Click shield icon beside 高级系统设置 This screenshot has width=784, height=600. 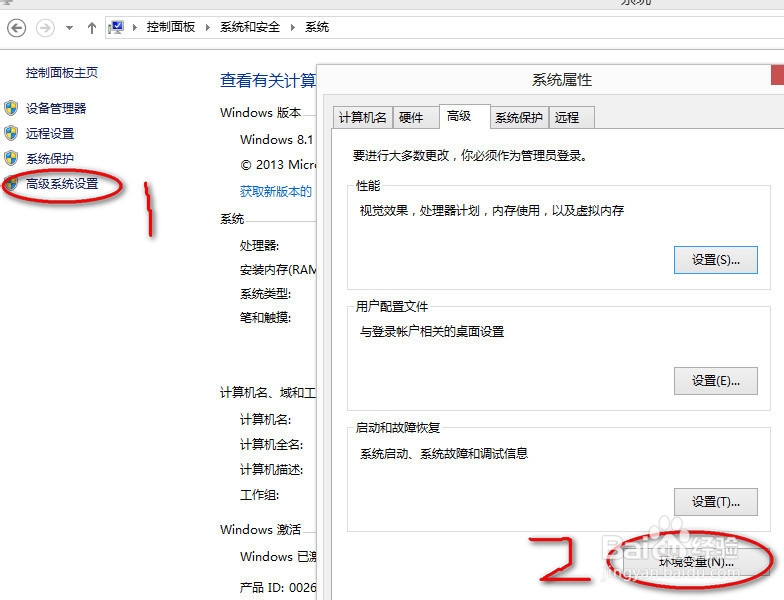point(11,183)
